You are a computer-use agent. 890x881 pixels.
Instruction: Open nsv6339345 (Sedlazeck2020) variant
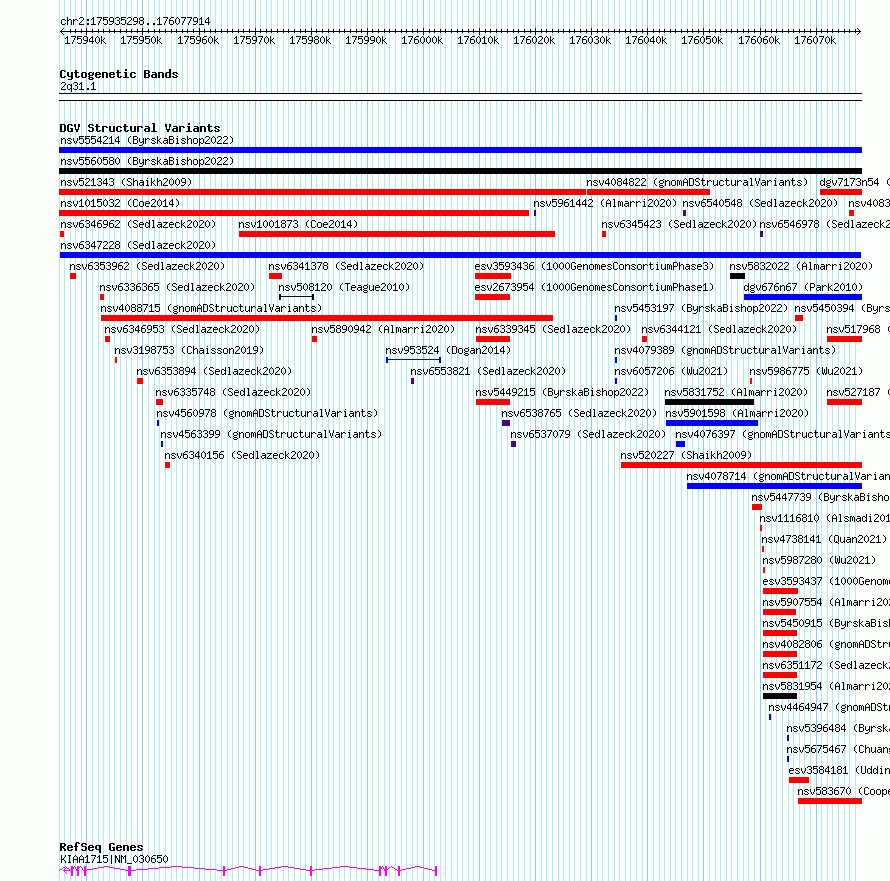pos(553,329)
